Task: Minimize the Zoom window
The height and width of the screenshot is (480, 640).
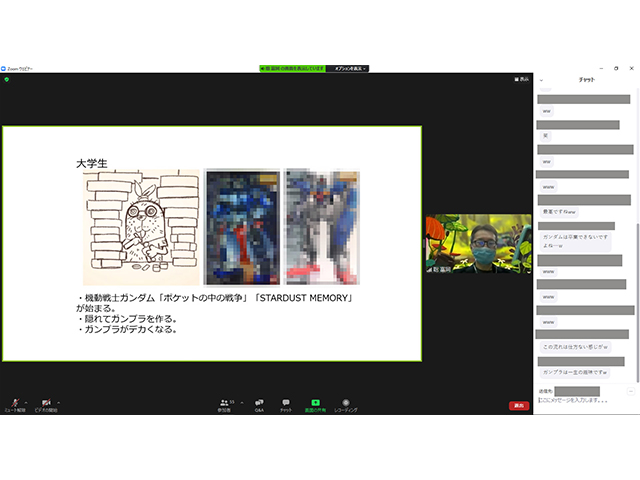Action: 601,69
